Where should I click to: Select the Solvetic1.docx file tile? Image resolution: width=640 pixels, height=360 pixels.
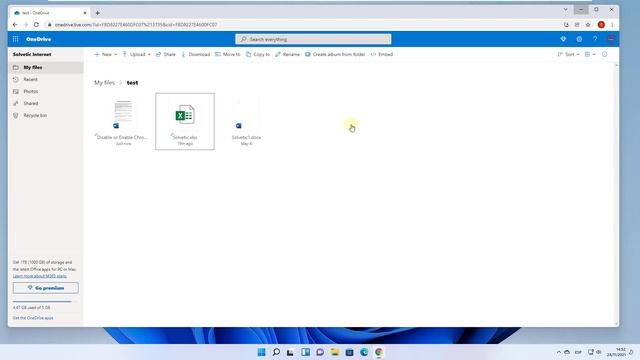pyautogui.click(x=246, y=121)
